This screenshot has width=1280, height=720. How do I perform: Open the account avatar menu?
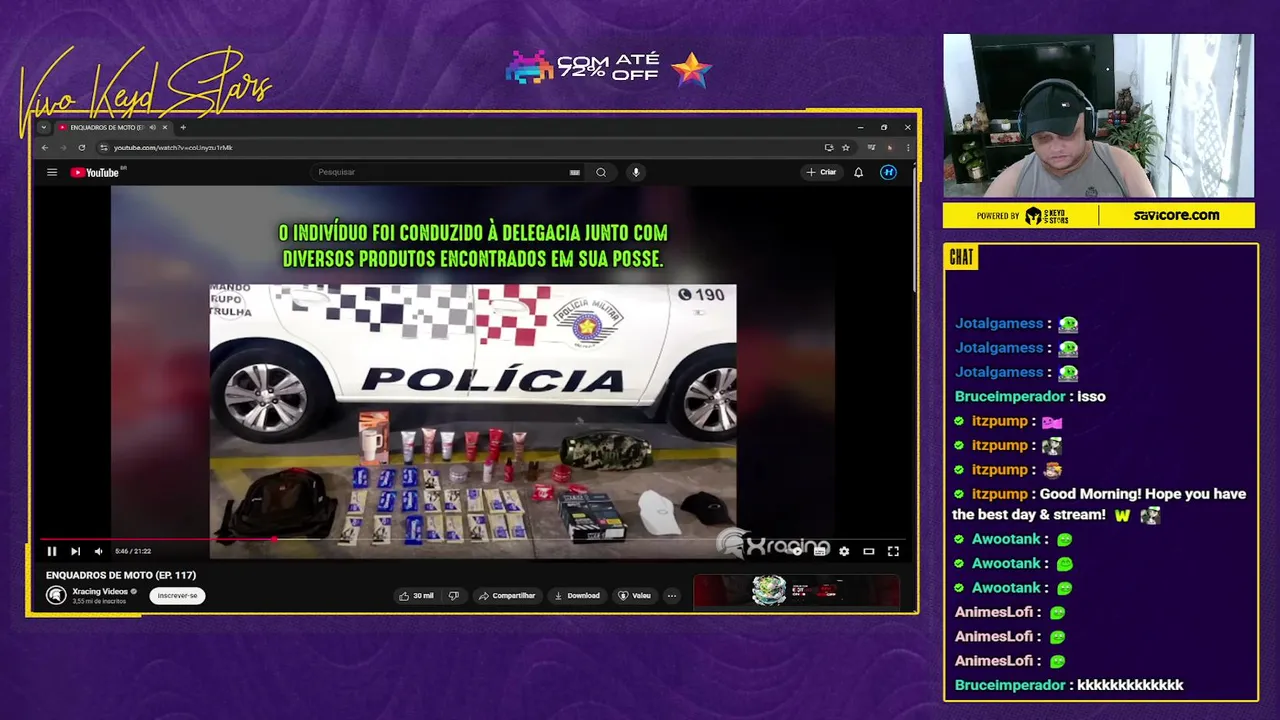(x=888, y=172)
